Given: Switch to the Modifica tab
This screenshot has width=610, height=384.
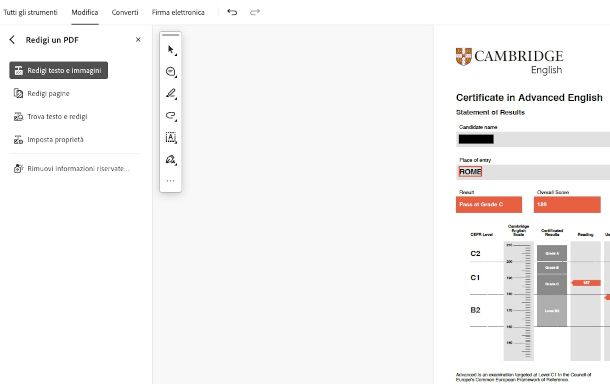Looking at the screenshot, I should point(85,12).
